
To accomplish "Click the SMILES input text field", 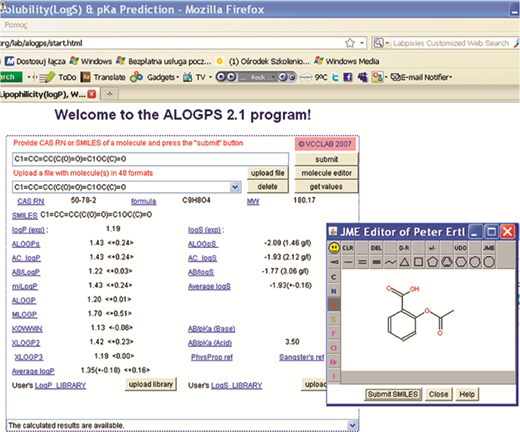I will pyautogui.click(x=150, y=159).
